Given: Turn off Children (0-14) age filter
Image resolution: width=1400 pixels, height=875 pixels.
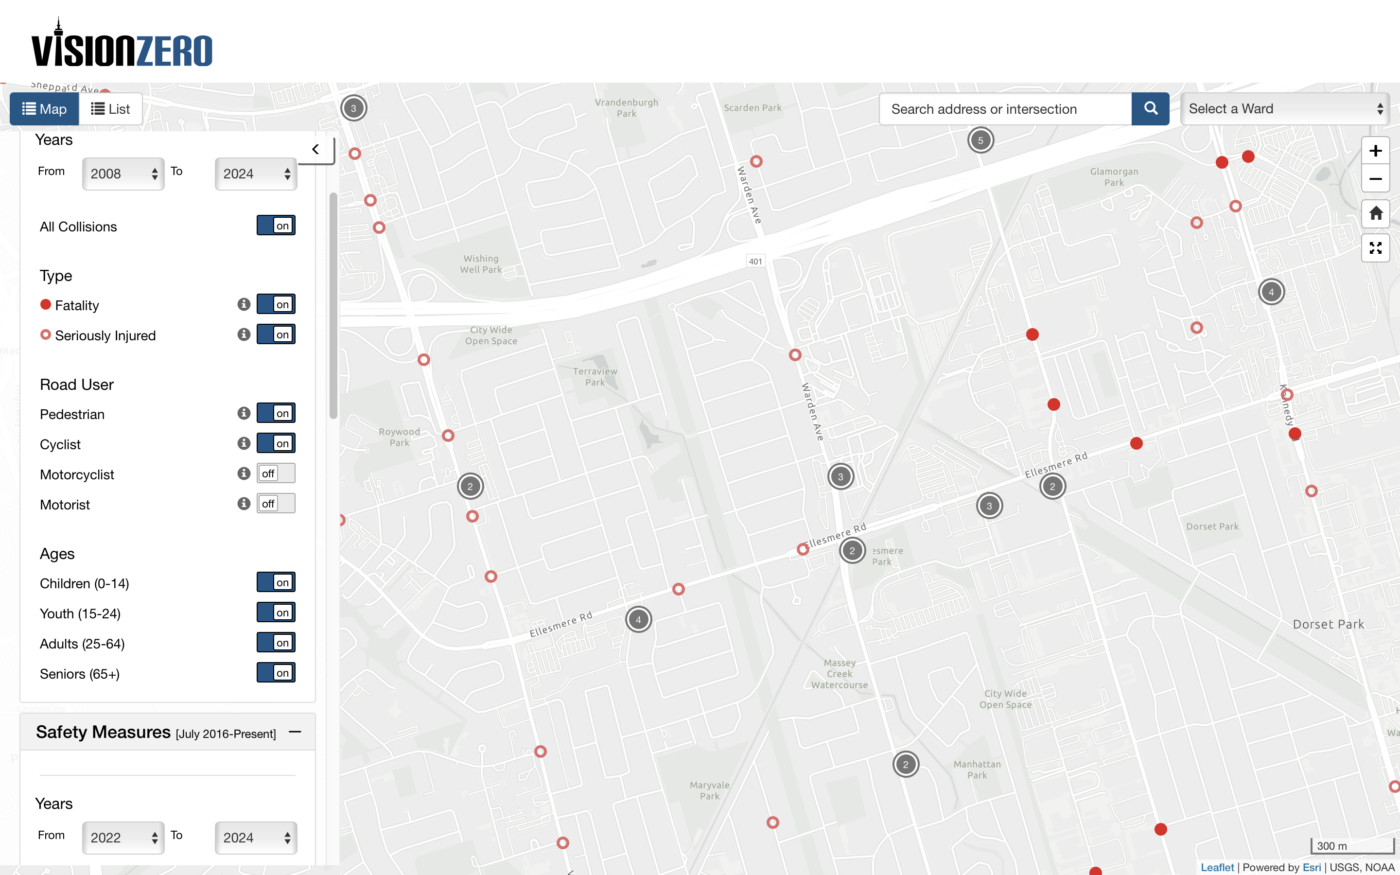Looking at the screenshot, I should tap(276, 582).
